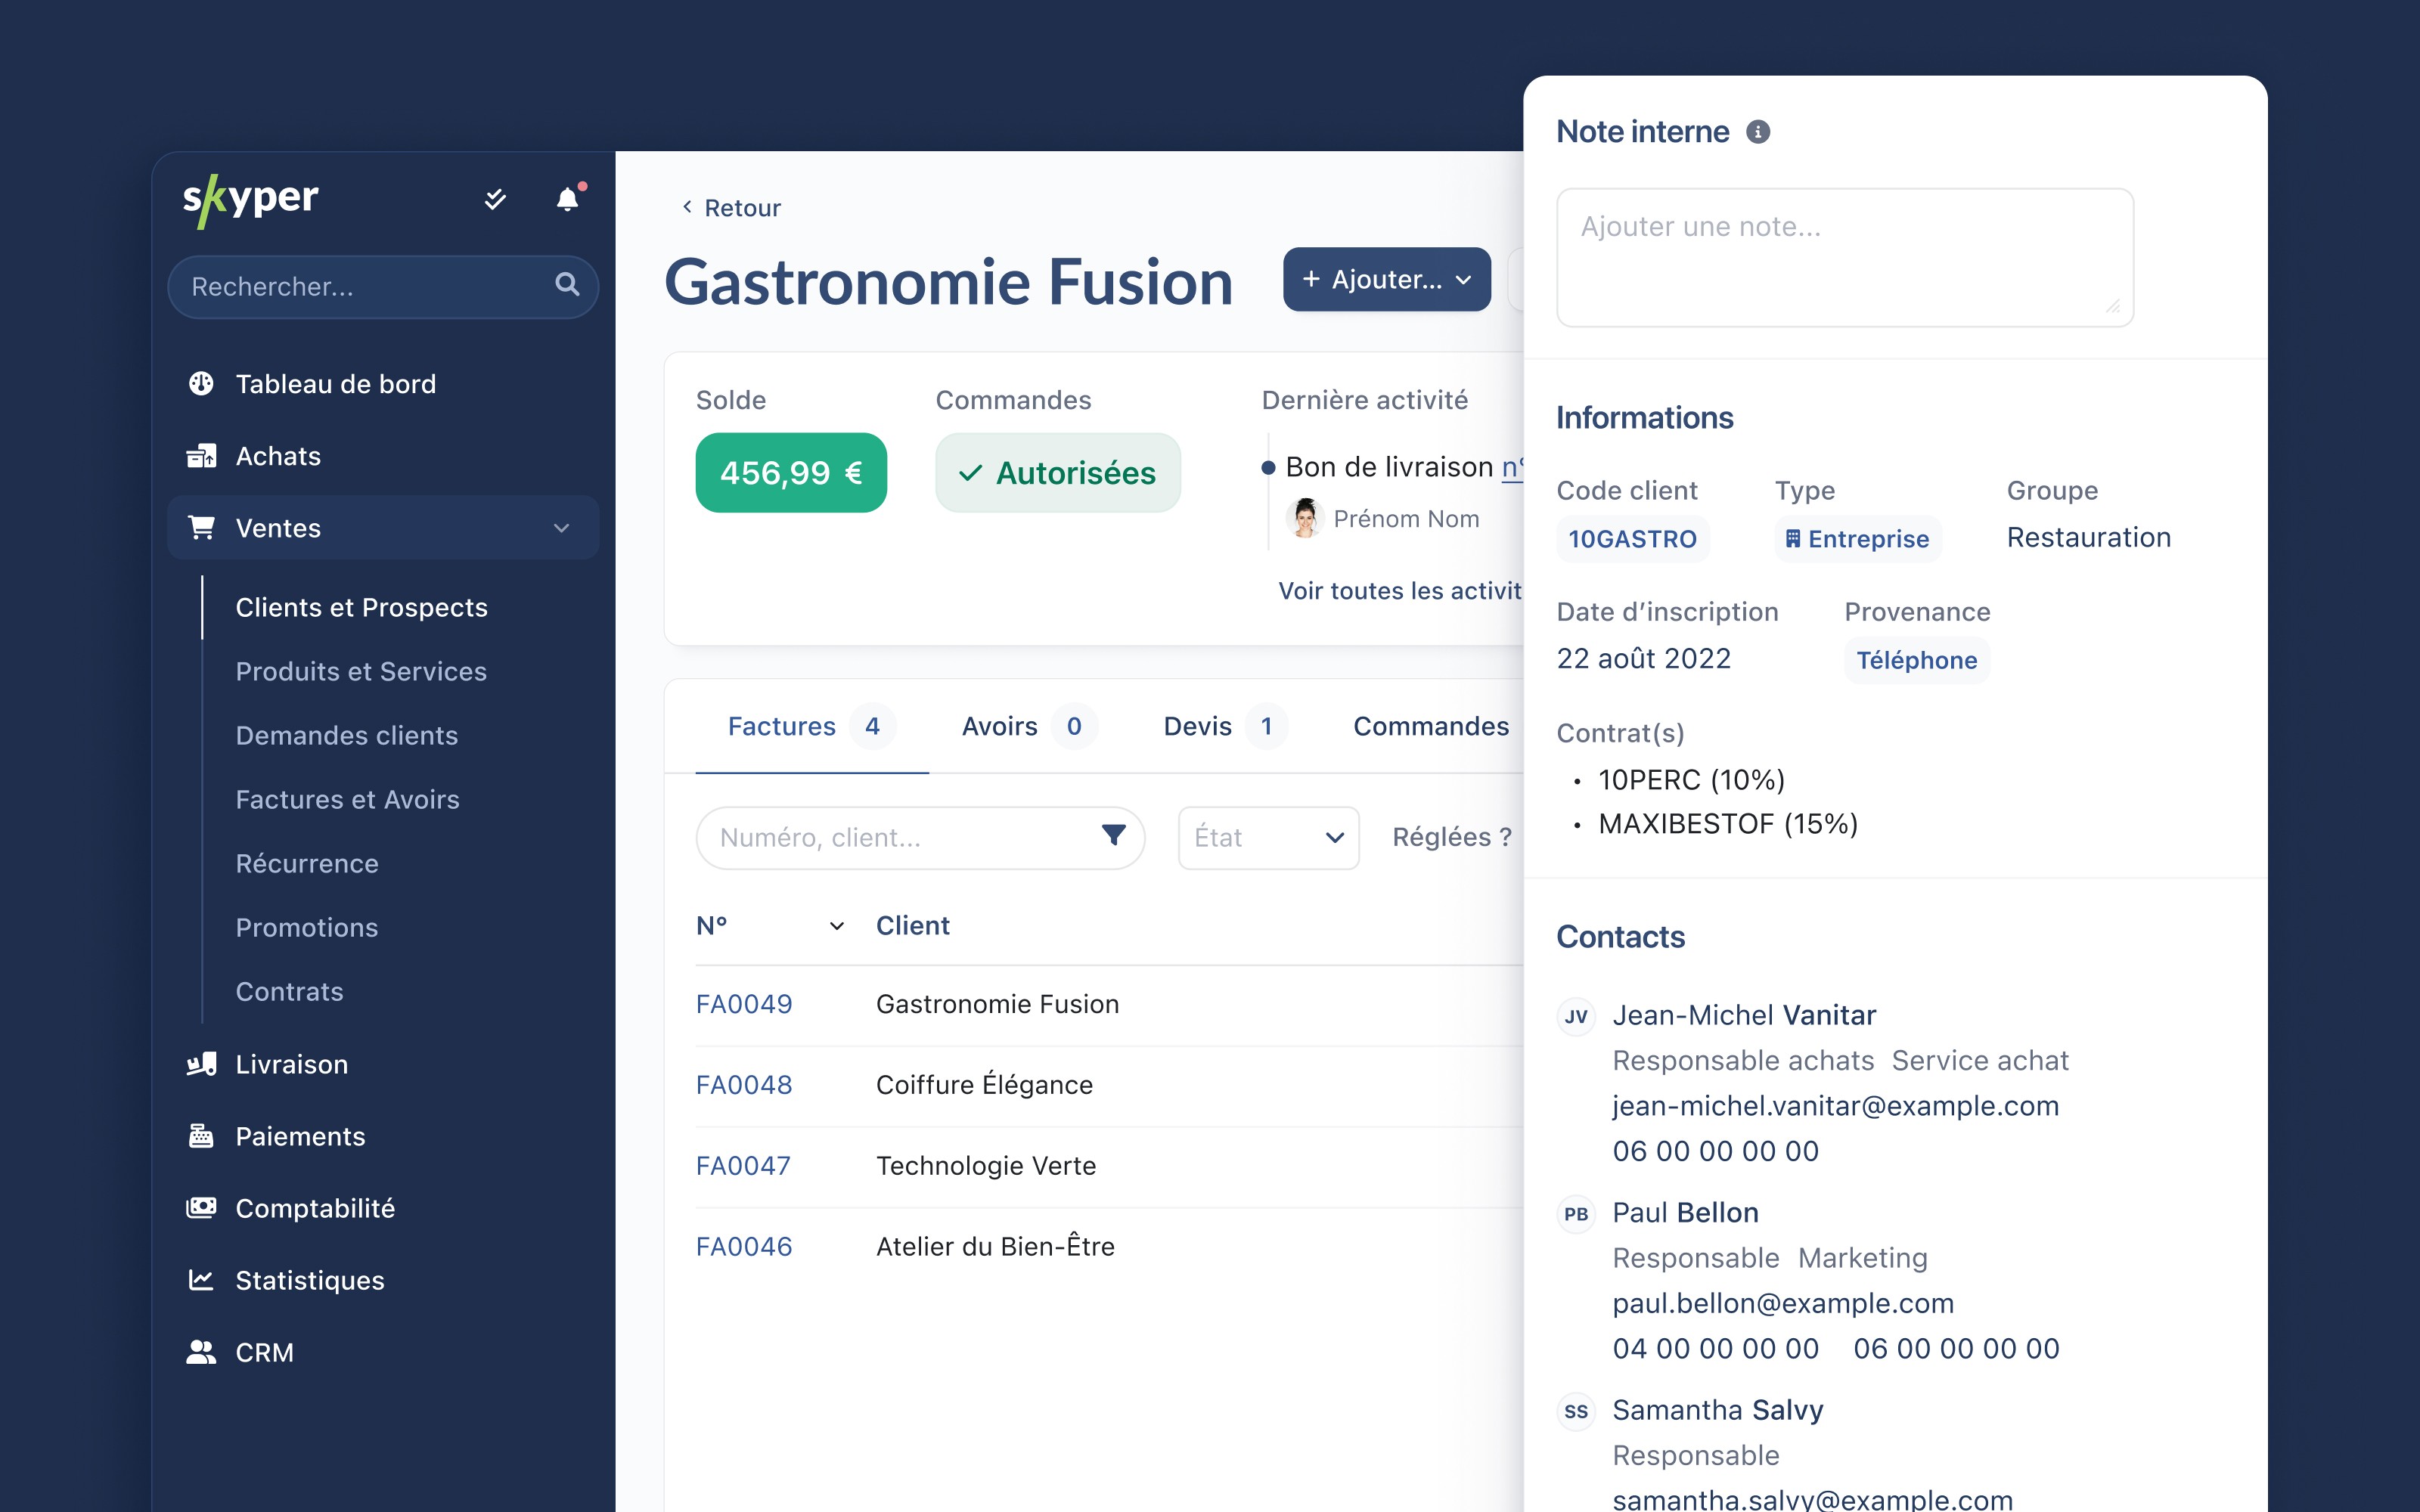Click the 456,99 € balance badge

[x=791, y=473]
